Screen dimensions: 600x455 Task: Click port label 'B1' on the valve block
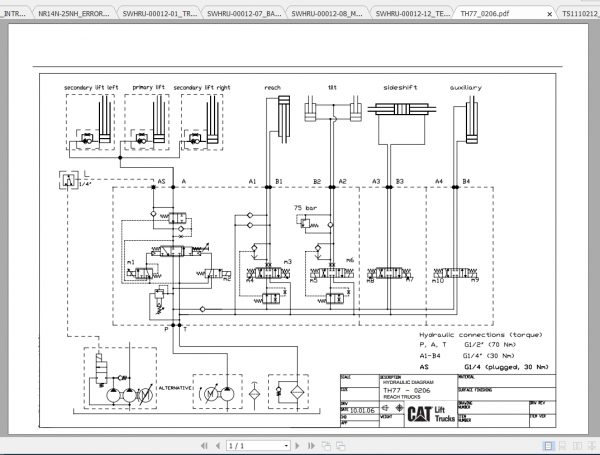pyautogui.click(x=279, y=181)
